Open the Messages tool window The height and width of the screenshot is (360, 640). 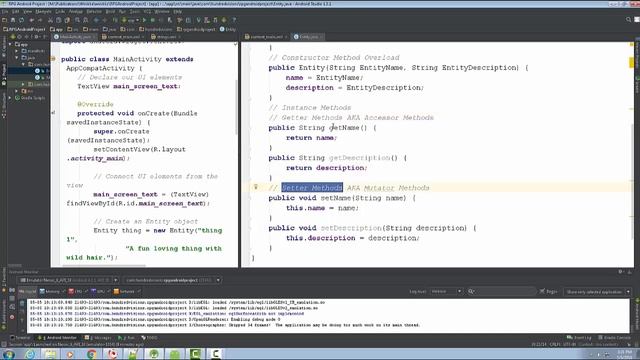pyautogui.click(x=98, y=338)
